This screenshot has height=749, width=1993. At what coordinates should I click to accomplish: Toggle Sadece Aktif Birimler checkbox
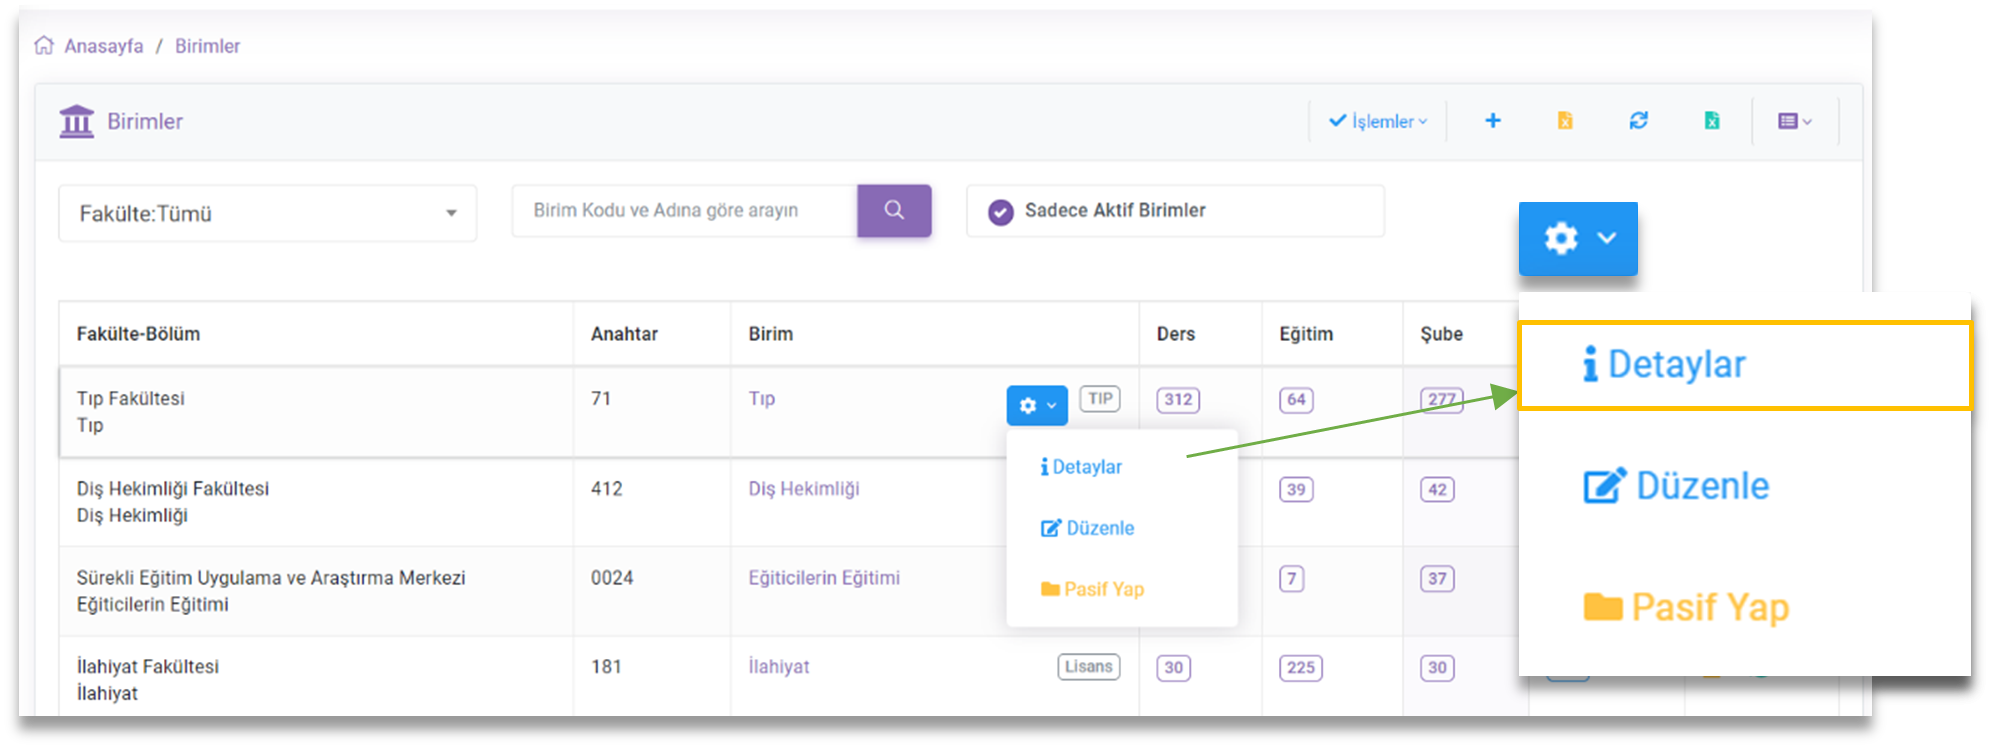1000,212
